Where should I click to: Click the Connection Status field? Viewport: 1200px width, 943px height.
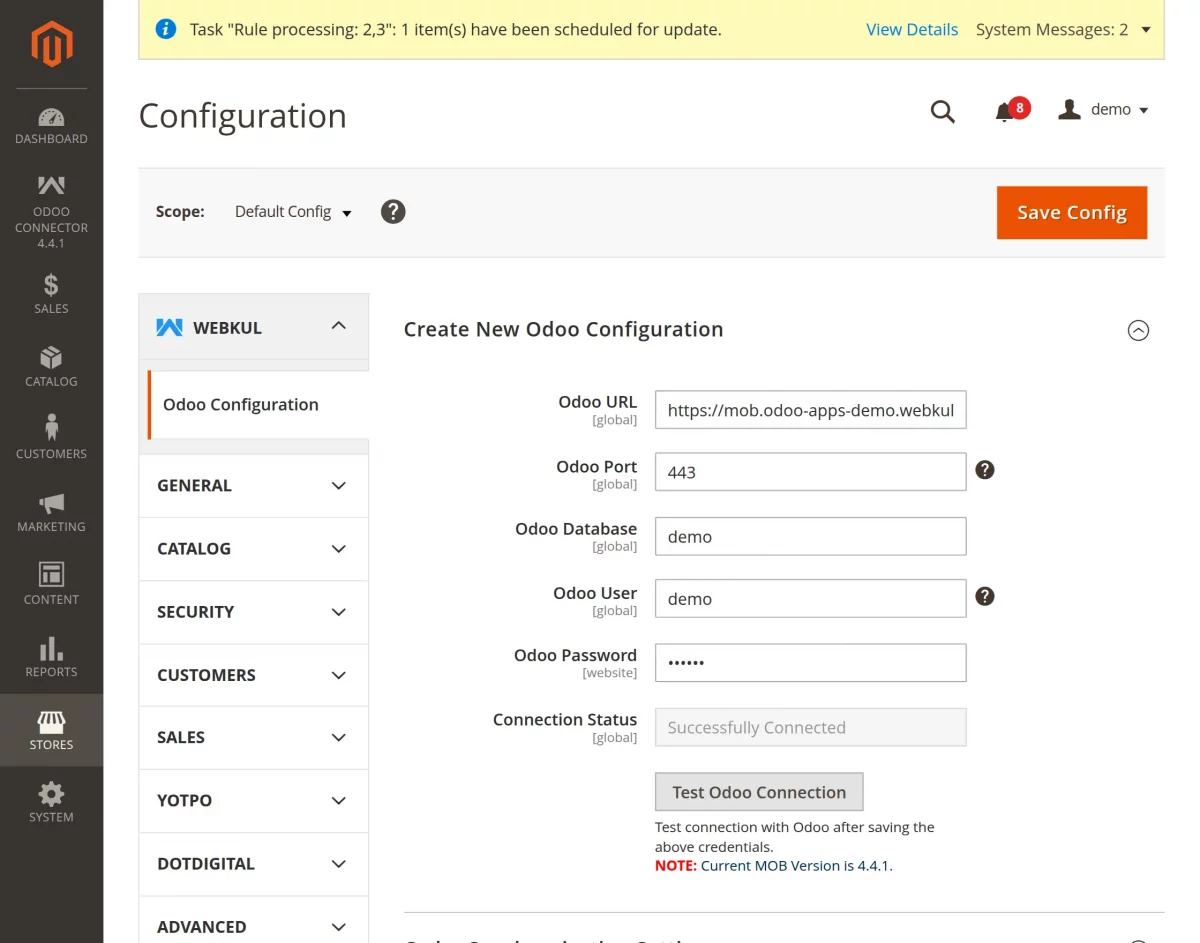pos(811,727)
